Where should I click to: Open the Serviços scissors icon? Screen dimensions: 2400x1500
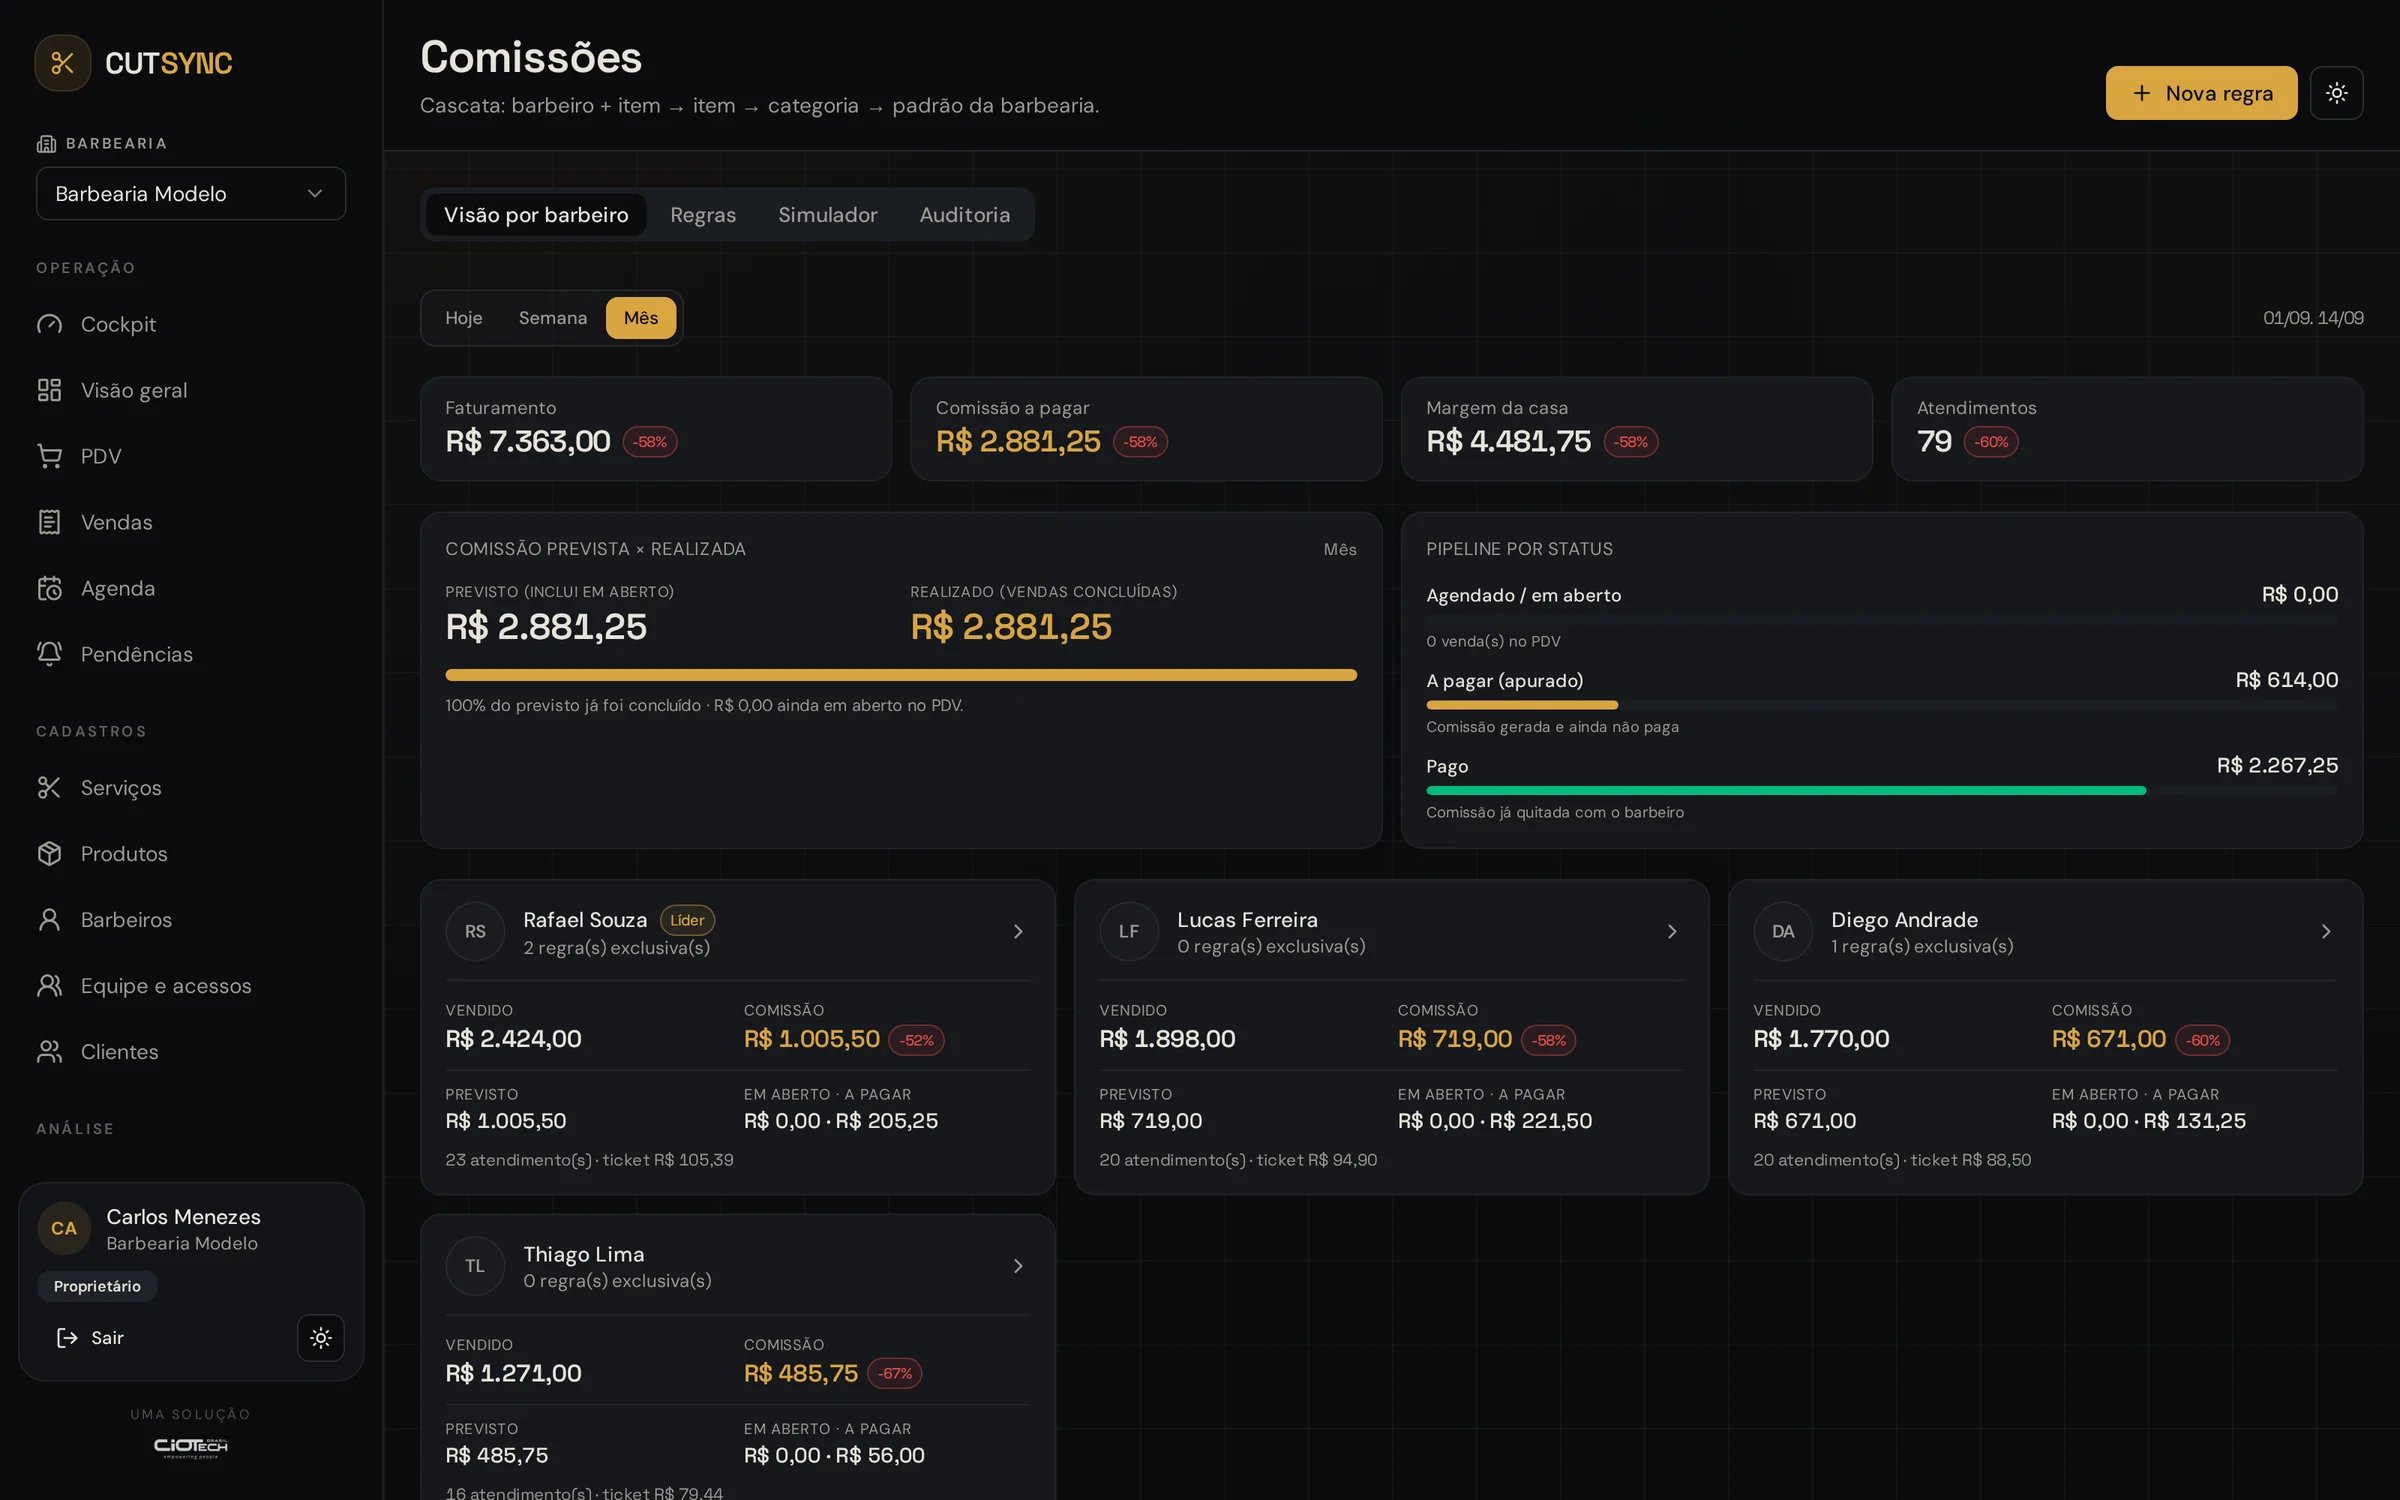[x=49, y=788]
